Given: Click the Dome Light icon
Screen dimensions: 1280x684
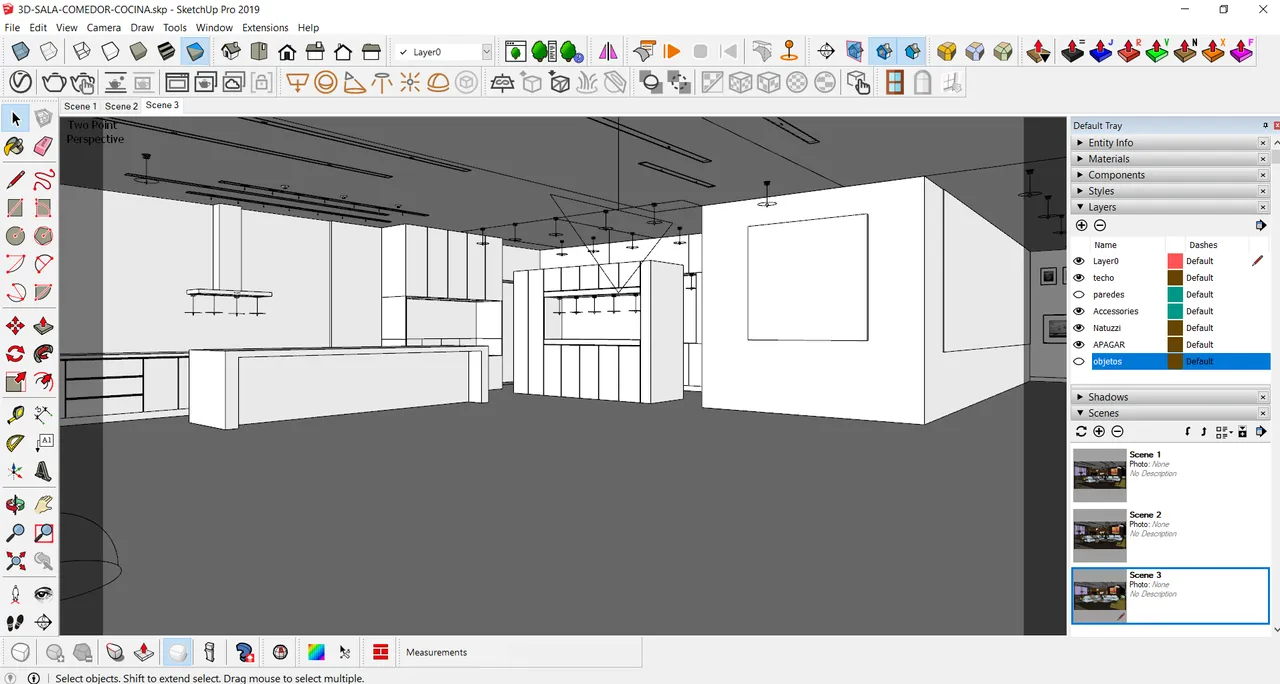Looking at the screenshot, I should 438,82.
